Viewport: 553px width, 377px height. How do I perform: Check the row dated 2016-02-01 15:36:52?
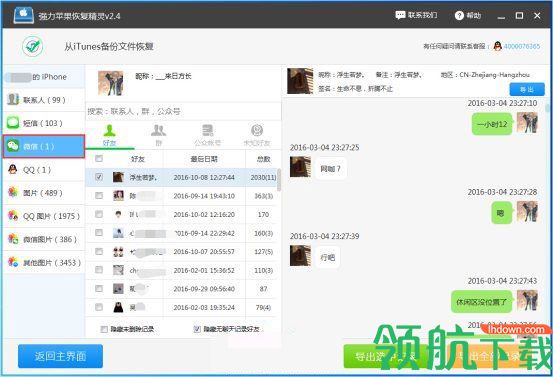pyautogui.click(x=99, y=270)
